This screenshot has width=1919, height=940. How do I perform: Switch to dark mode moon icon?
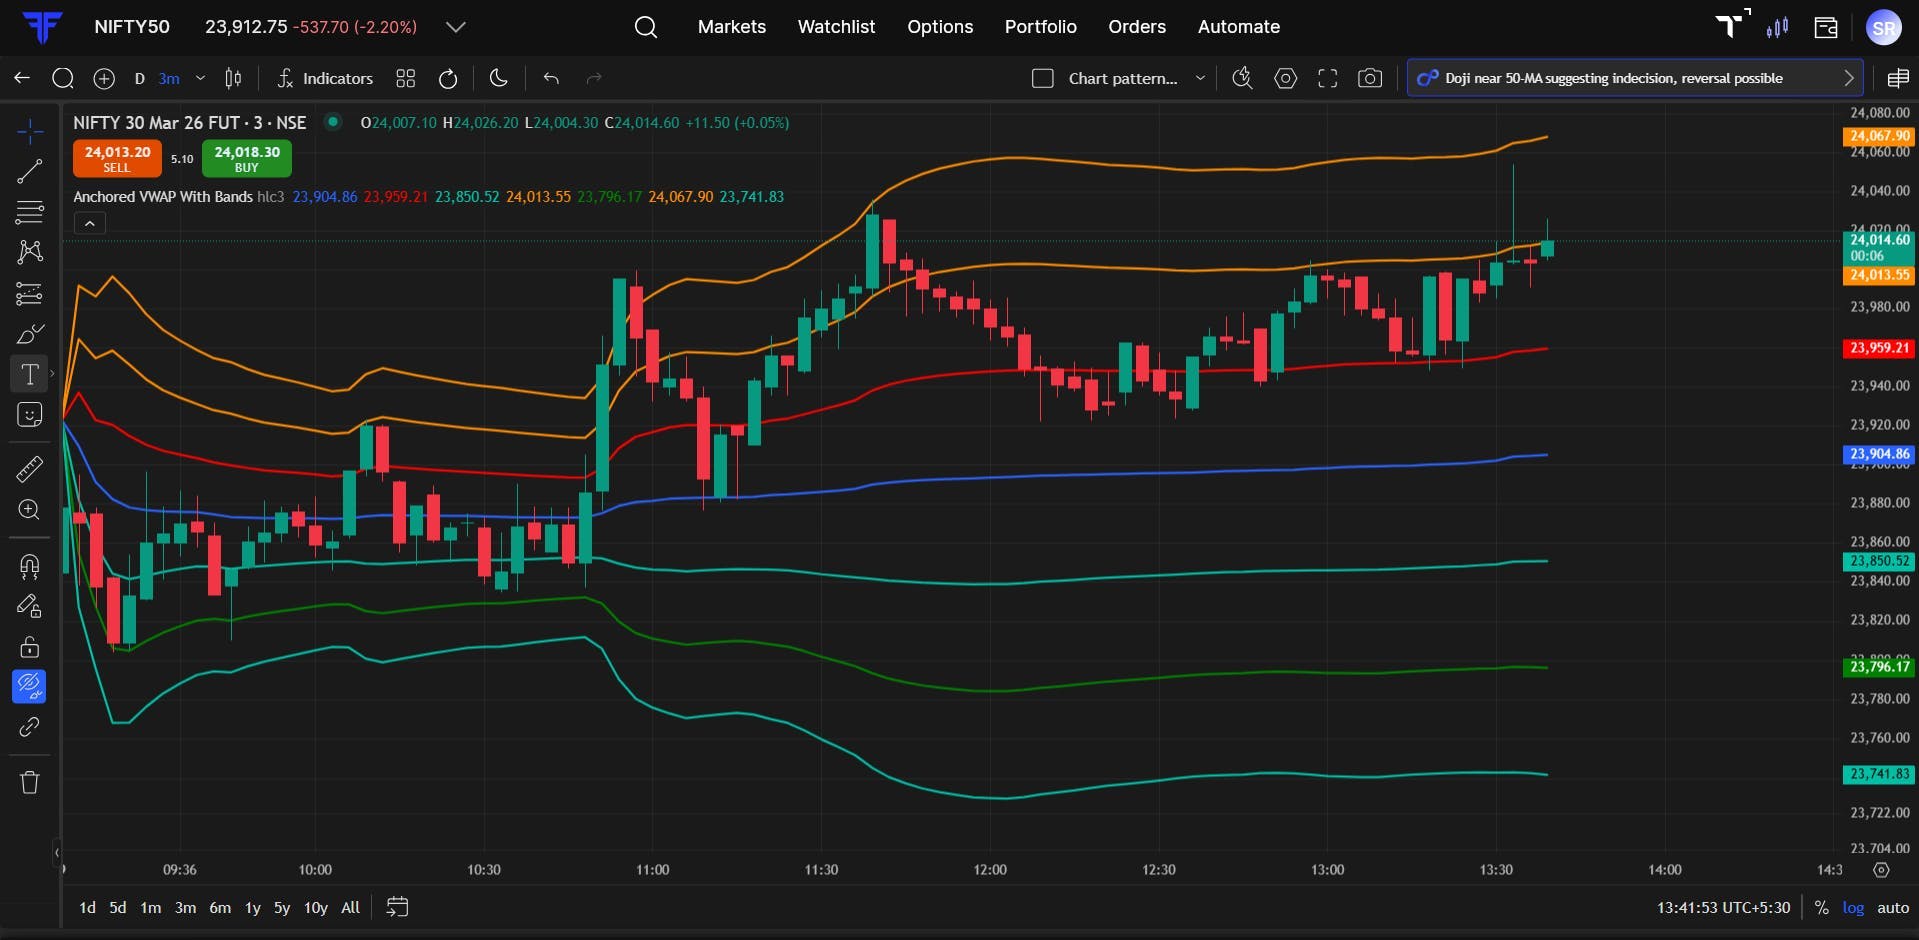point(499,78)
